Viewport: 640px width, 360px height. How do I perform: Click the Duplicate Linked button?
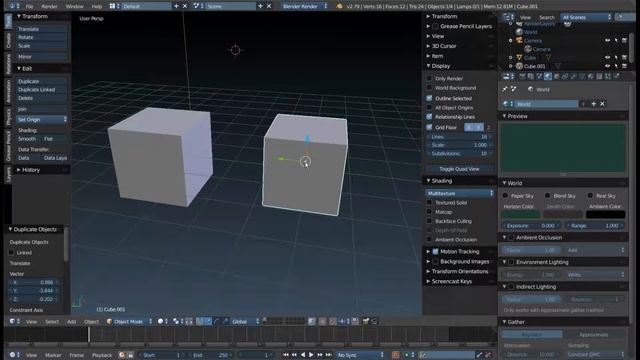click(x=42, y=89)
